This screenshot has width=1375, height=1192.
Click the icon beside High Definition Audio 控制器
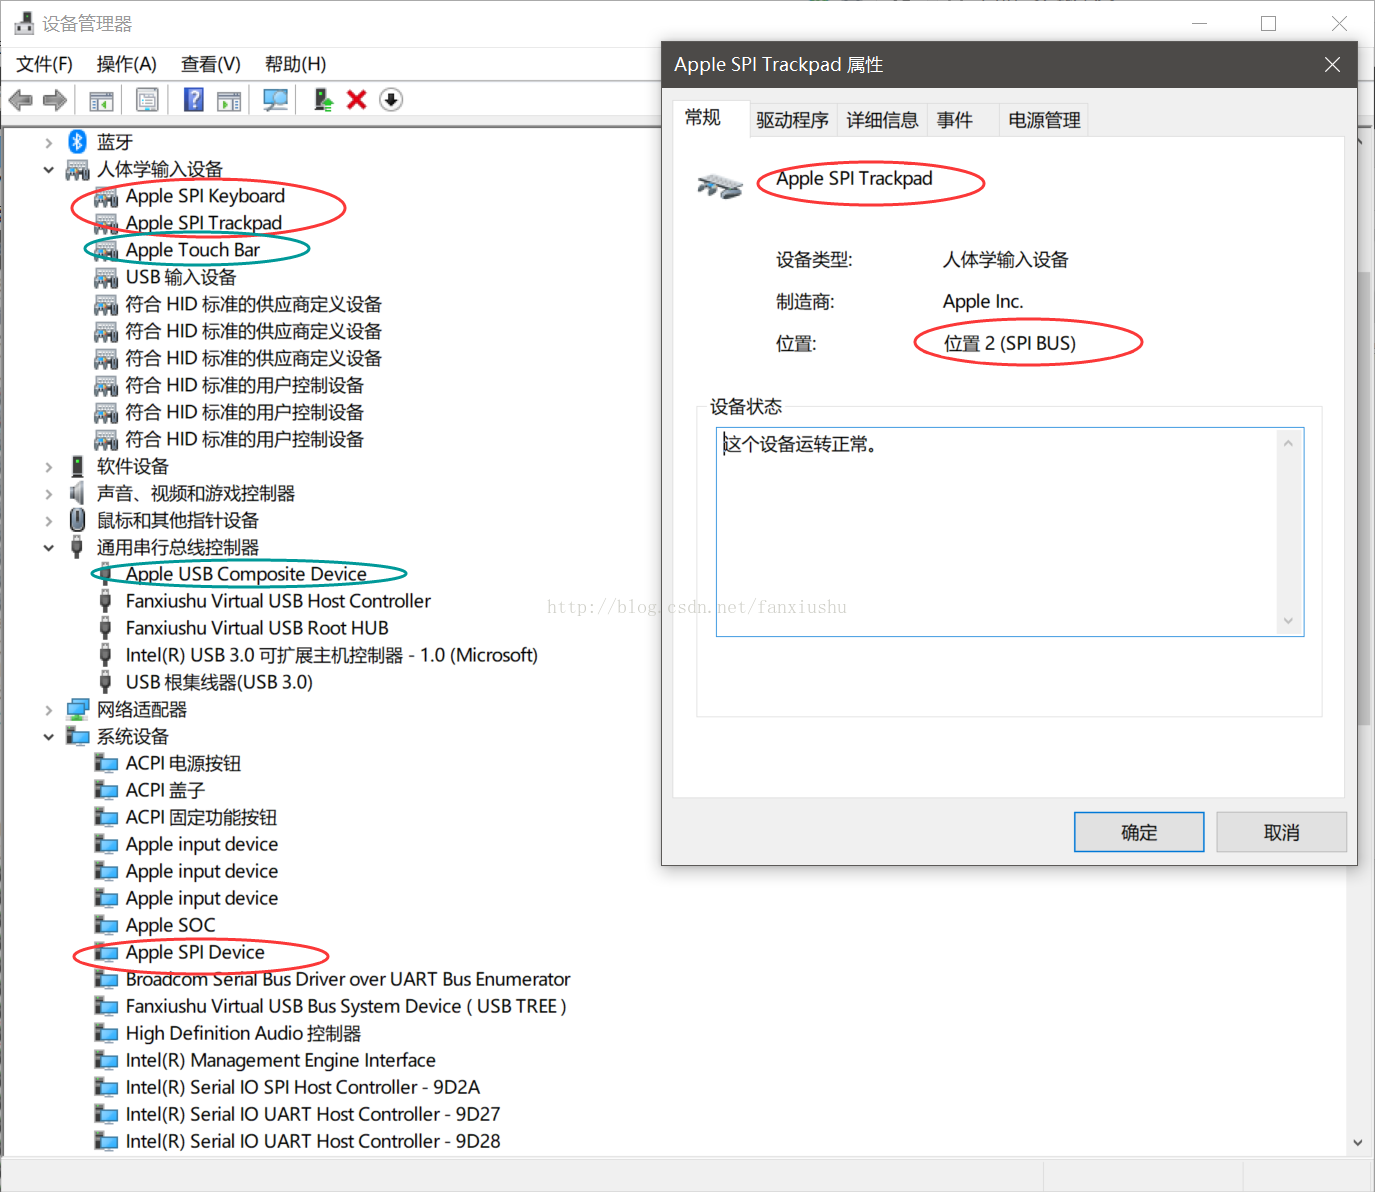click(x=106, y=1033)
